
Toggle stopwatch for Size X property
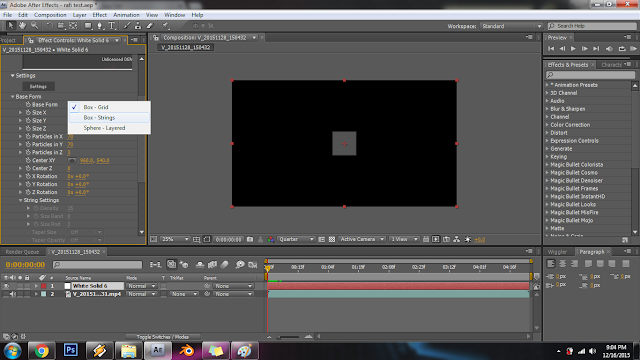click(x=28, y=113)
